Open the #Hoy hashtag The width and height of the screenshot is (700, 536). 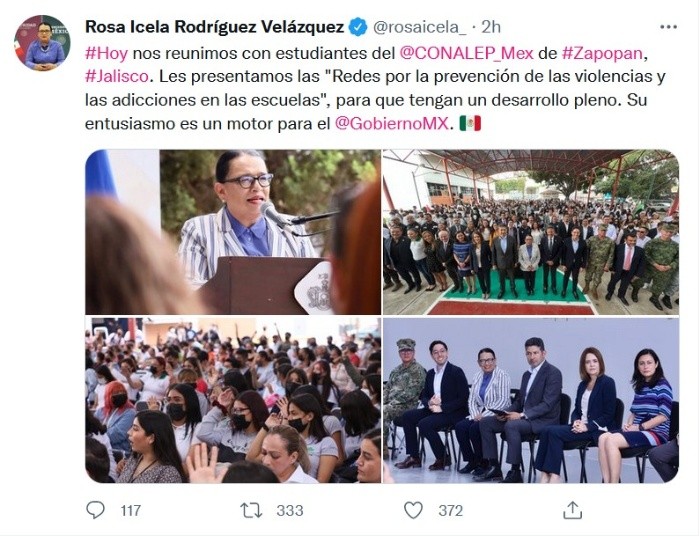click(x=106, y=54)
